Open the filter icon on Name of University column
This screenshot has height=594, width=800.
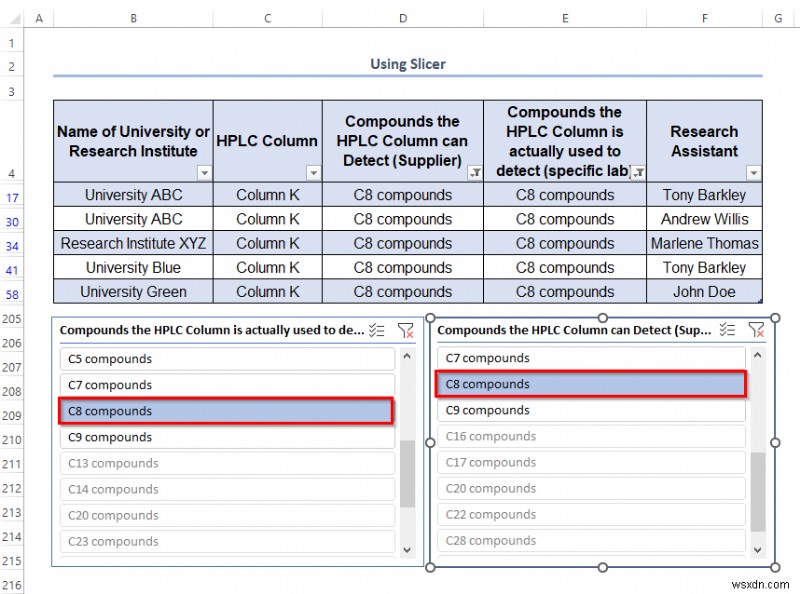pyautogui.click(x=205, y=172)
